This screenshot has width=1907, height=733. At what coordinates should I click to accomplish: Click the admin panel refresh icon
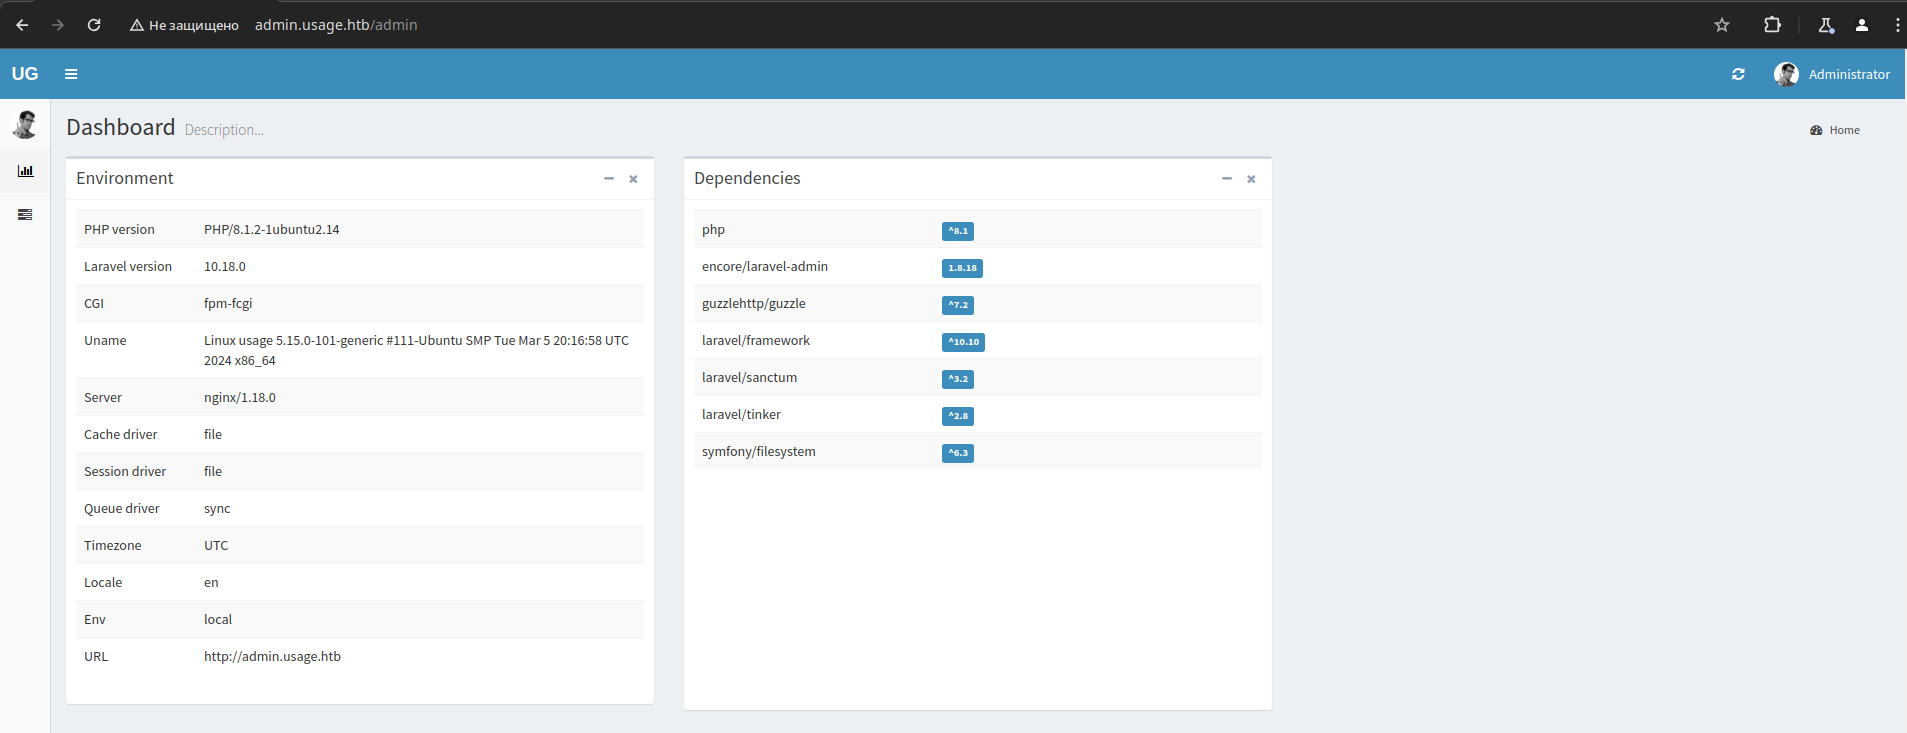coord(1738,74)
